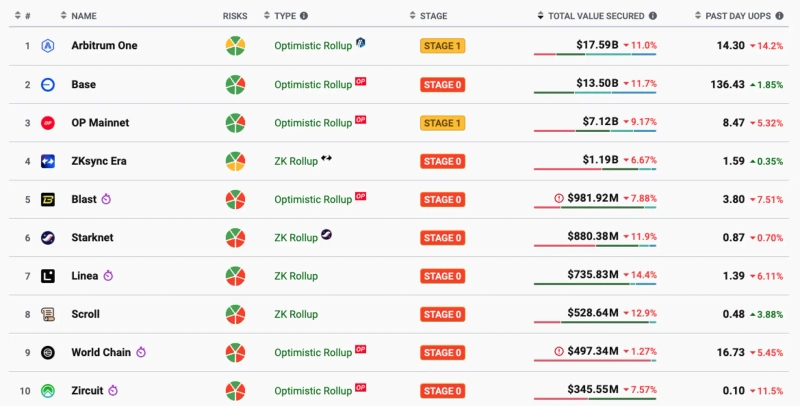This screenshot has width=800, height=406.
Task: Click the info icon beside Total Value Secured
Action: pos(653,16)
